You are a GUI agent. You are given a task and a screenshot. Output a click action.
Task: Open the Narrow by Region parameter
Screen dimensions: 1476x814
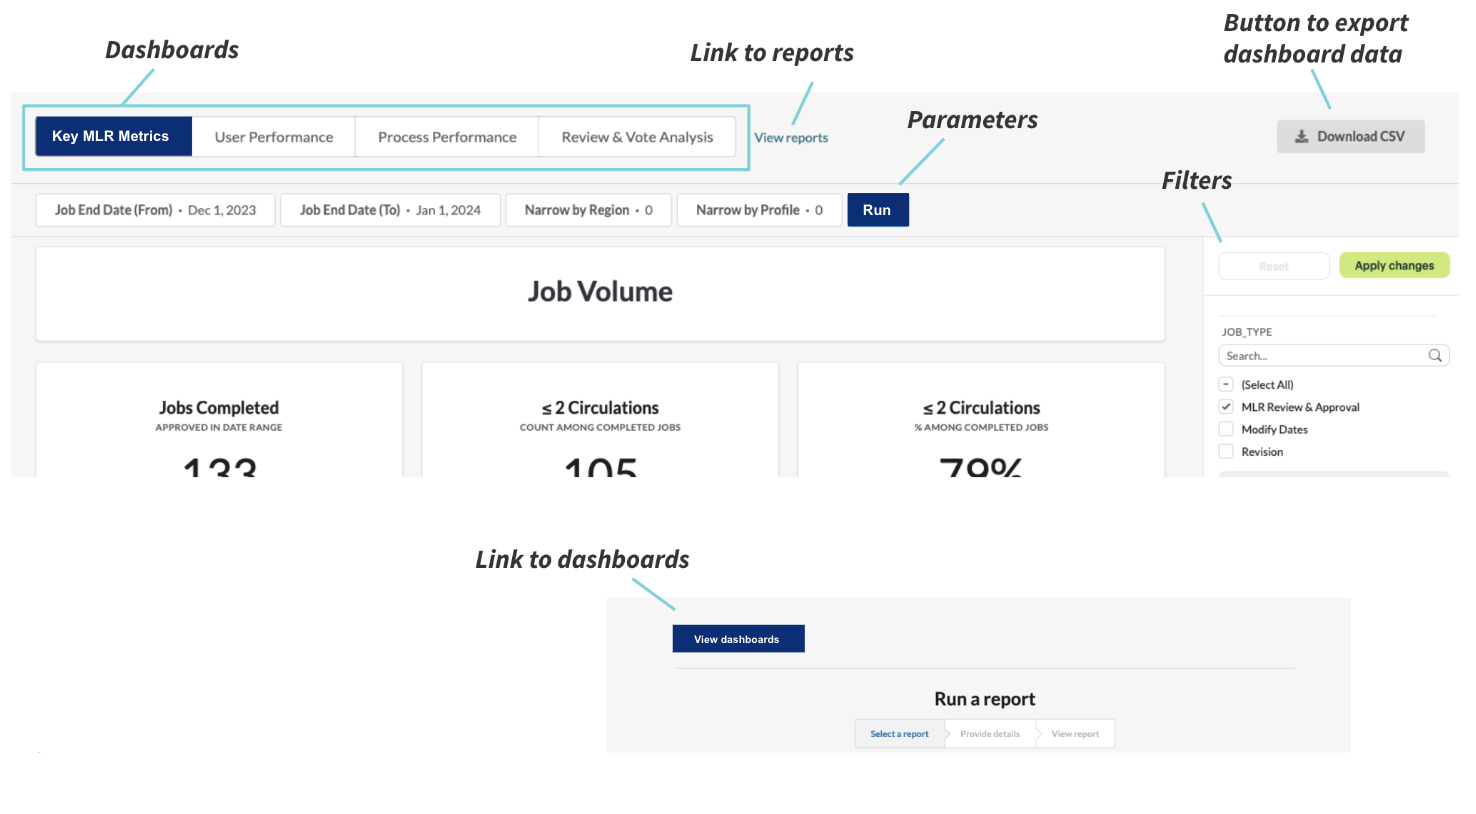point(588,210)
